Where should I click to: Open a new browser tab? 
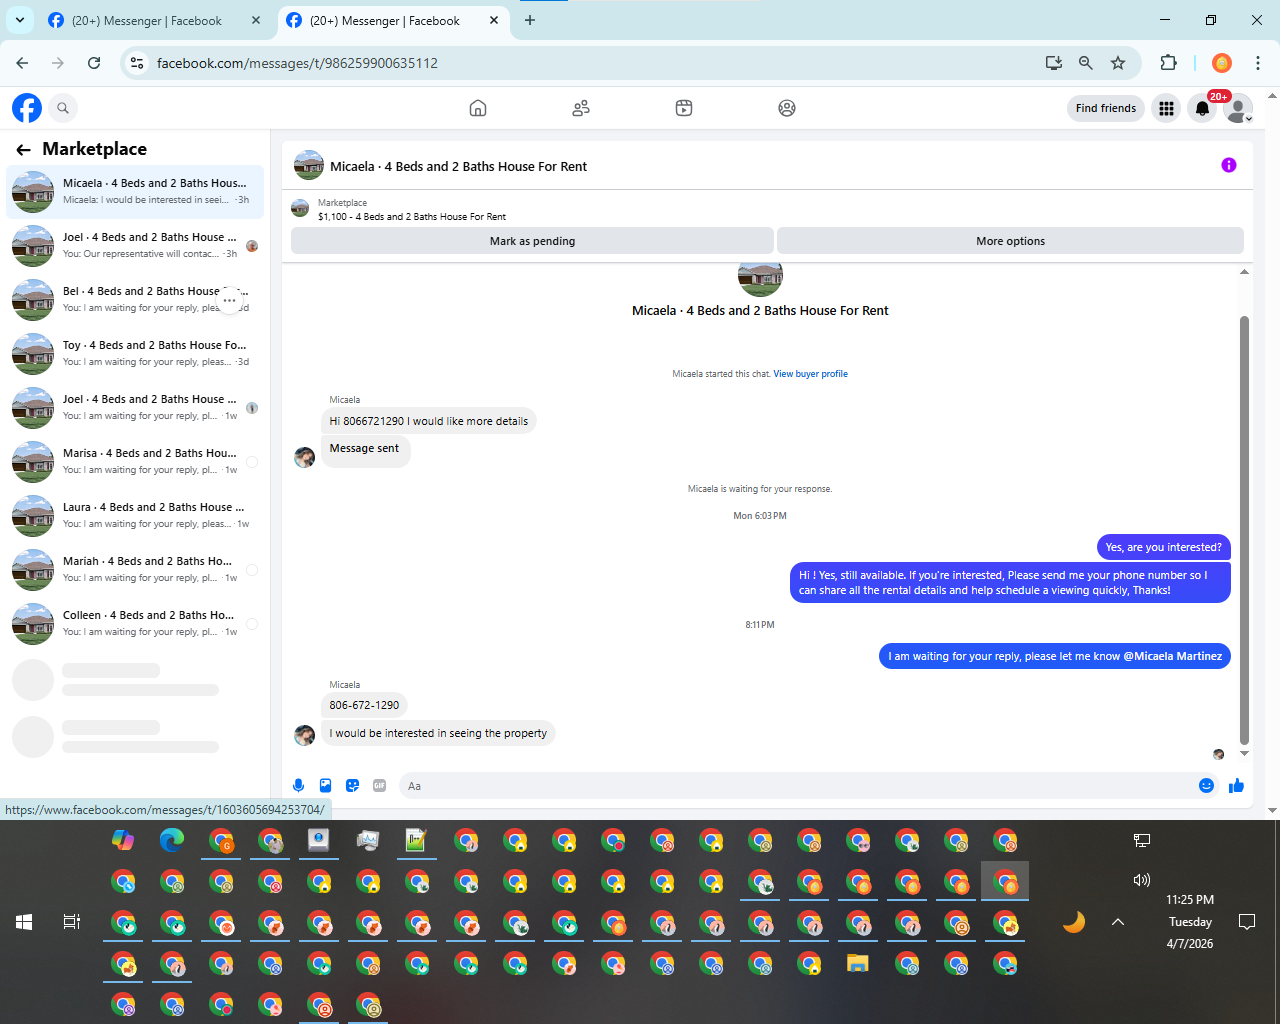pos(530,20)
